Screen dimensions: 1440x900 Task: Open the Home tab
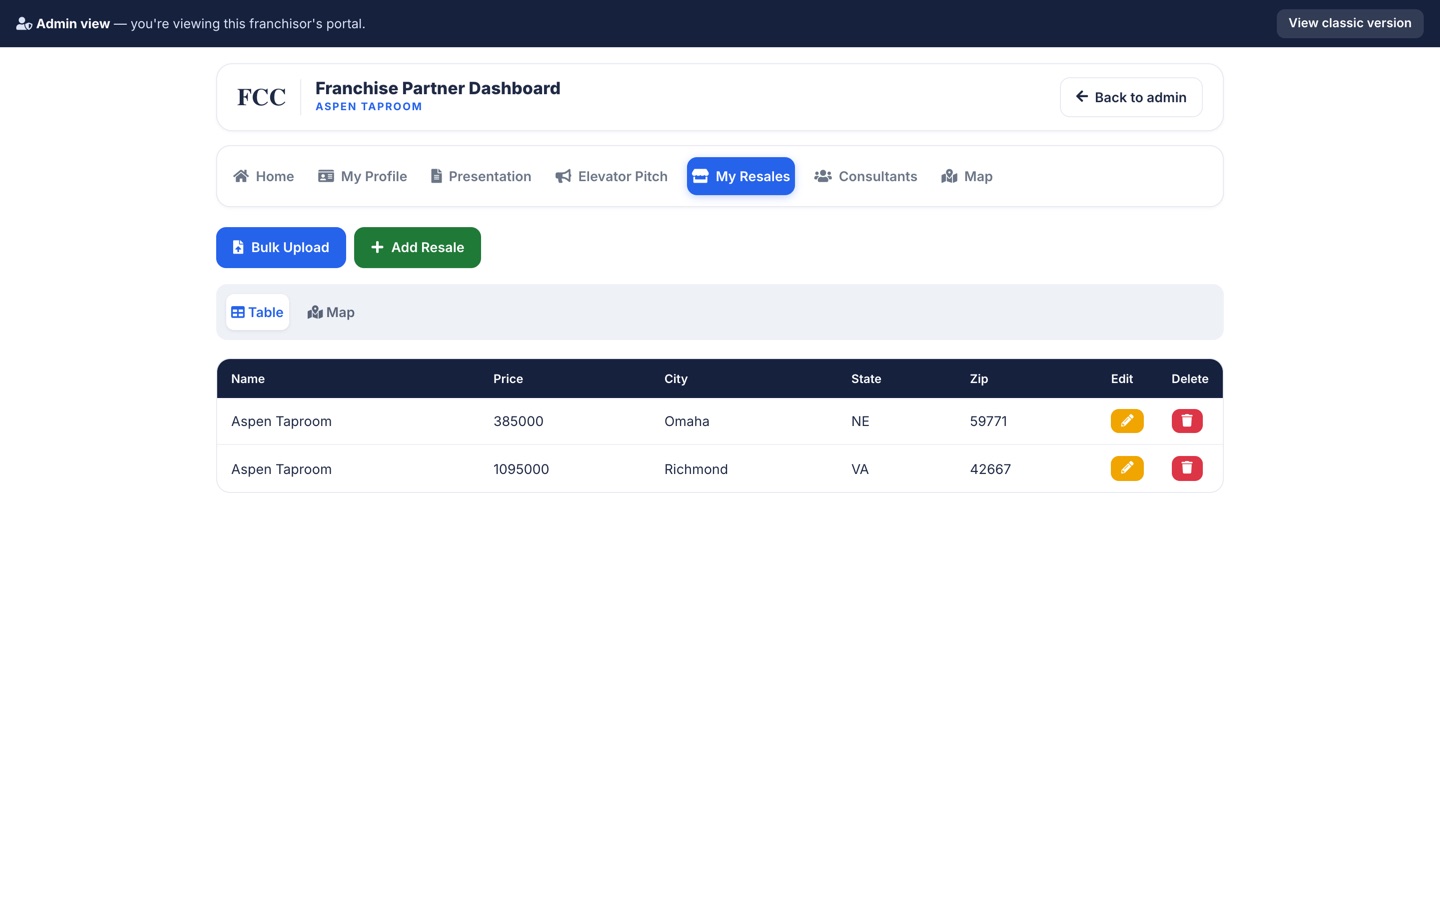pos(264,176)
